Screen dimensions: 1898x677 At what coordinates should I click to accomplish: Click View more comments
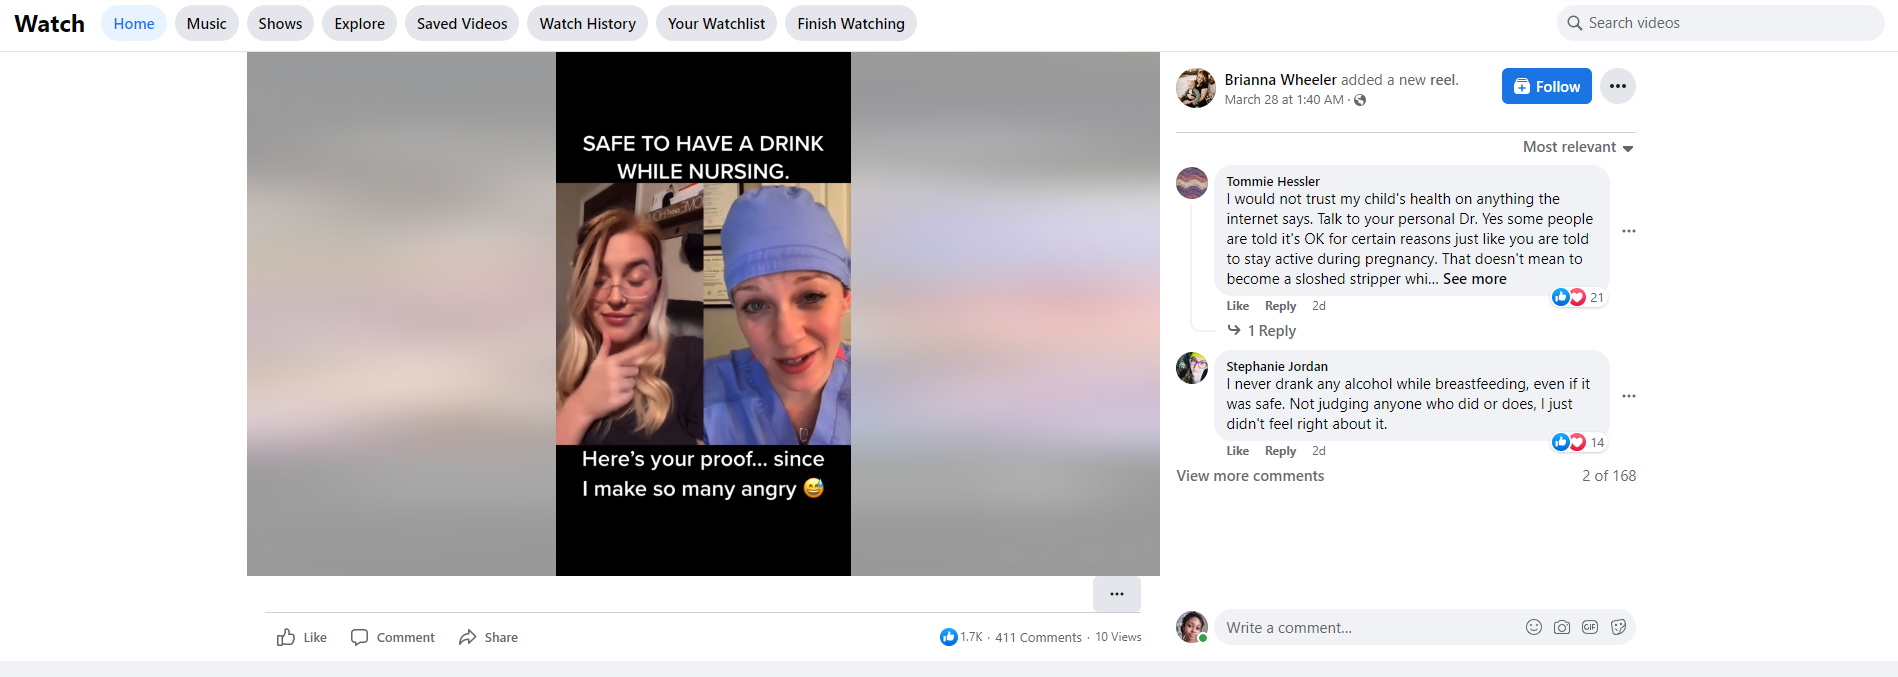pos(1250,476)
